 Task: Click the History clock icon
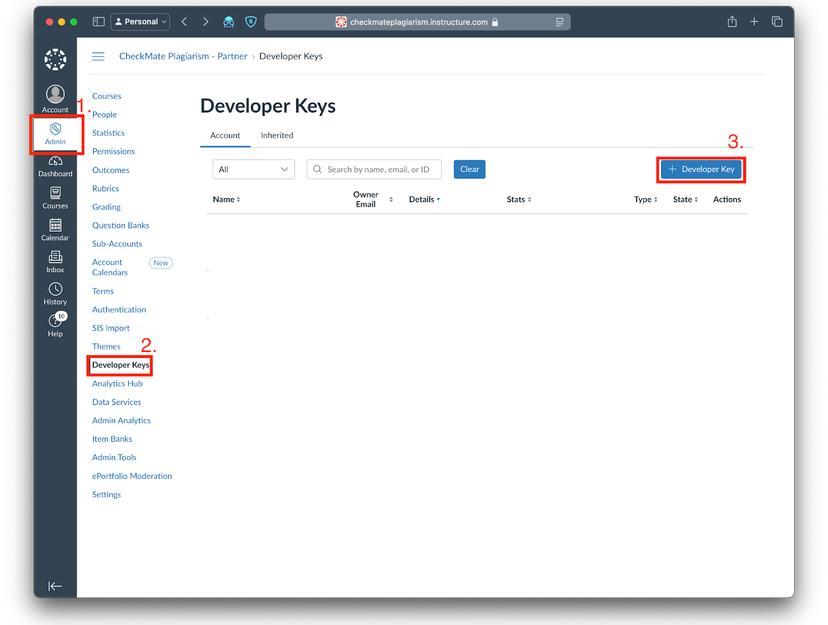(x=55, y=291)
